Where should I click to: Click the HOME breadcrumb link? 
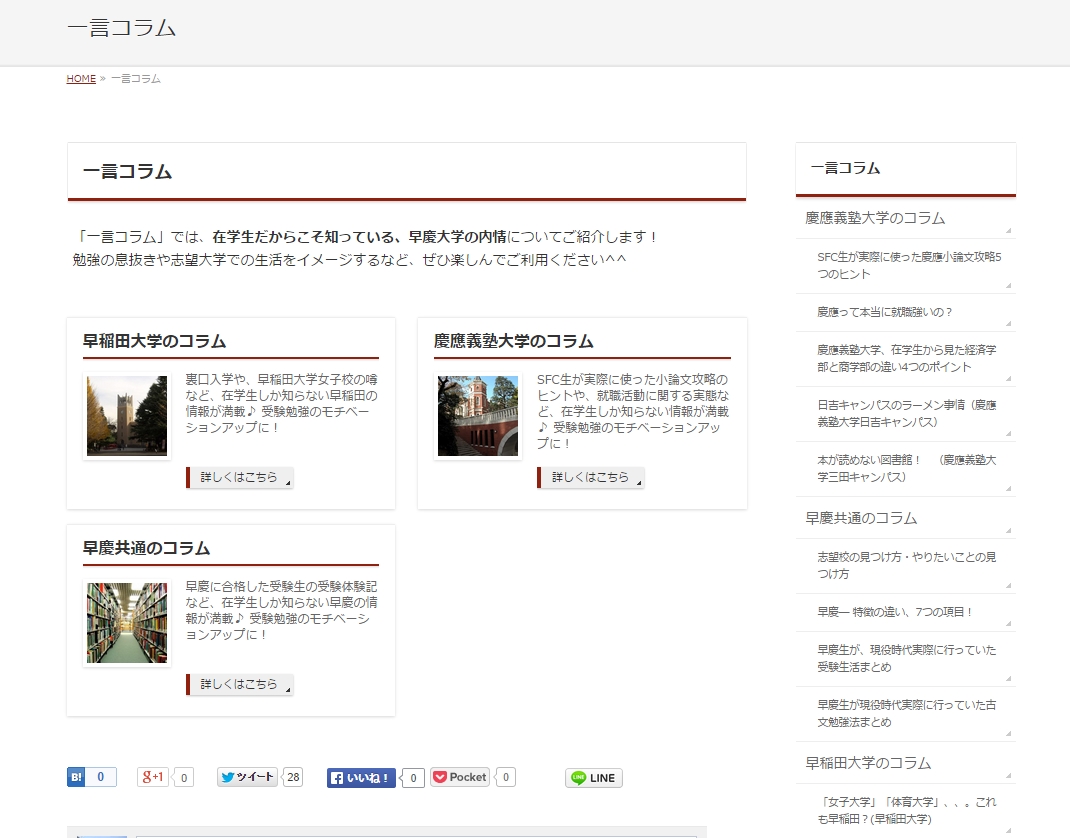coord(81,78)
